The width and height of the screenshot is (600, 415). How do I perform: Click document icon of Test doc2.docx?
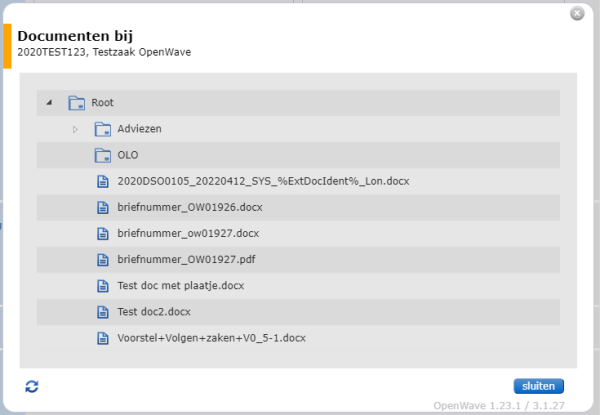coord(103,312)
